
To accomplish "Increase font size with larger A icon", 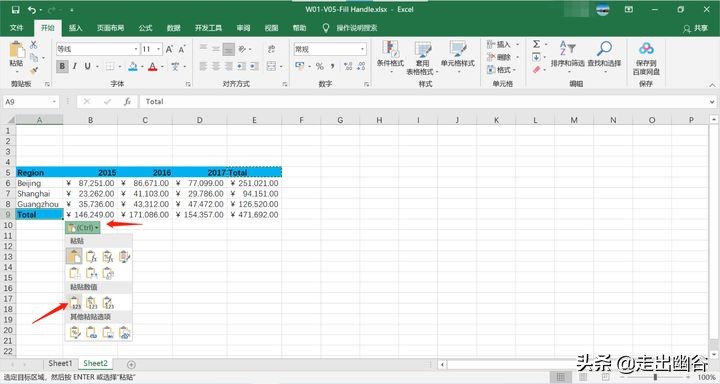I will coord(169,49).
